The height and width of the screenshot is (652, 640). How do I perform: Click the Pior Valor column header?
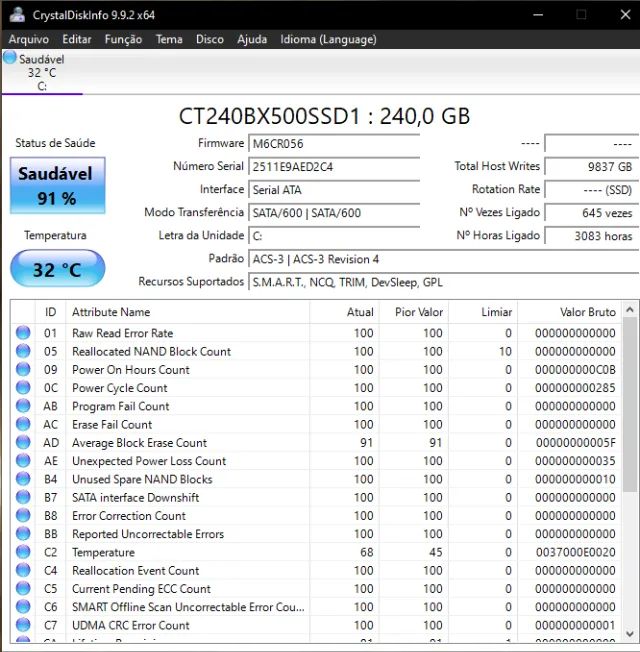[414, 312]
